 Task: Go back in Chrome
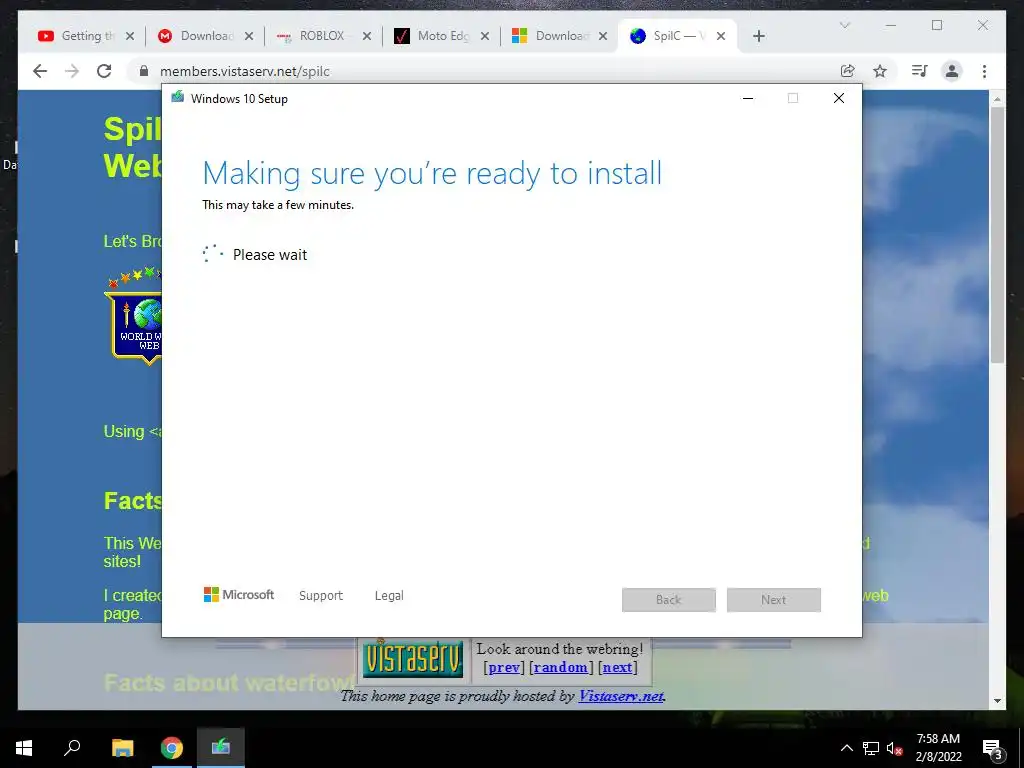[x=40, y=71]
